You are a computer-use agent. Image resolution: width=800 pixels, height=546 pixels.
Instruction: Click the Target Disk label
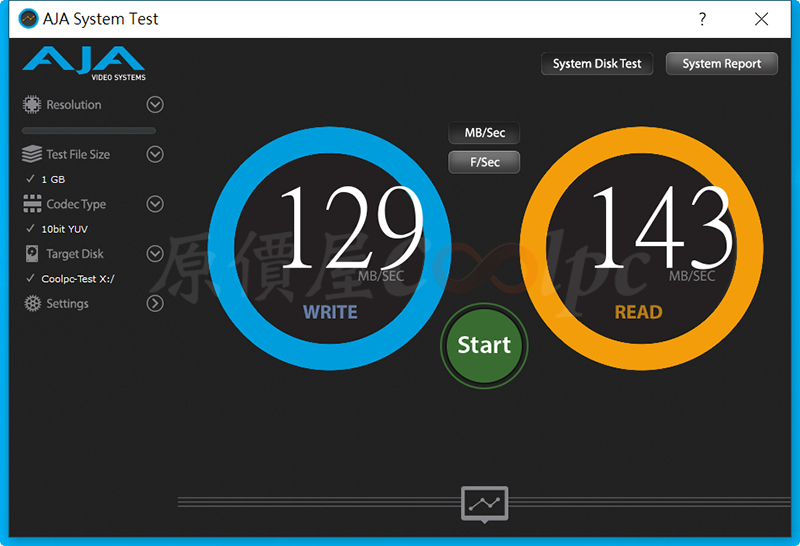75,254
